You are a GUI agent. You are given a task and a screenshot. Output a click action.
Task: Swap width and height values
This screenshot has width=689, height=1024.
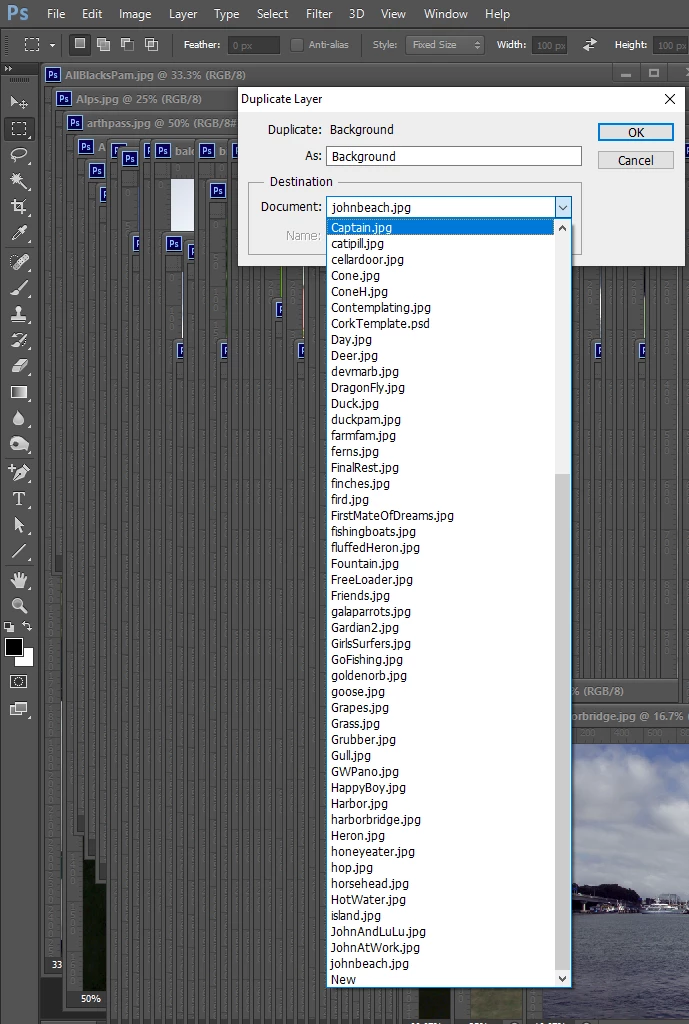[x=590, y=44]
